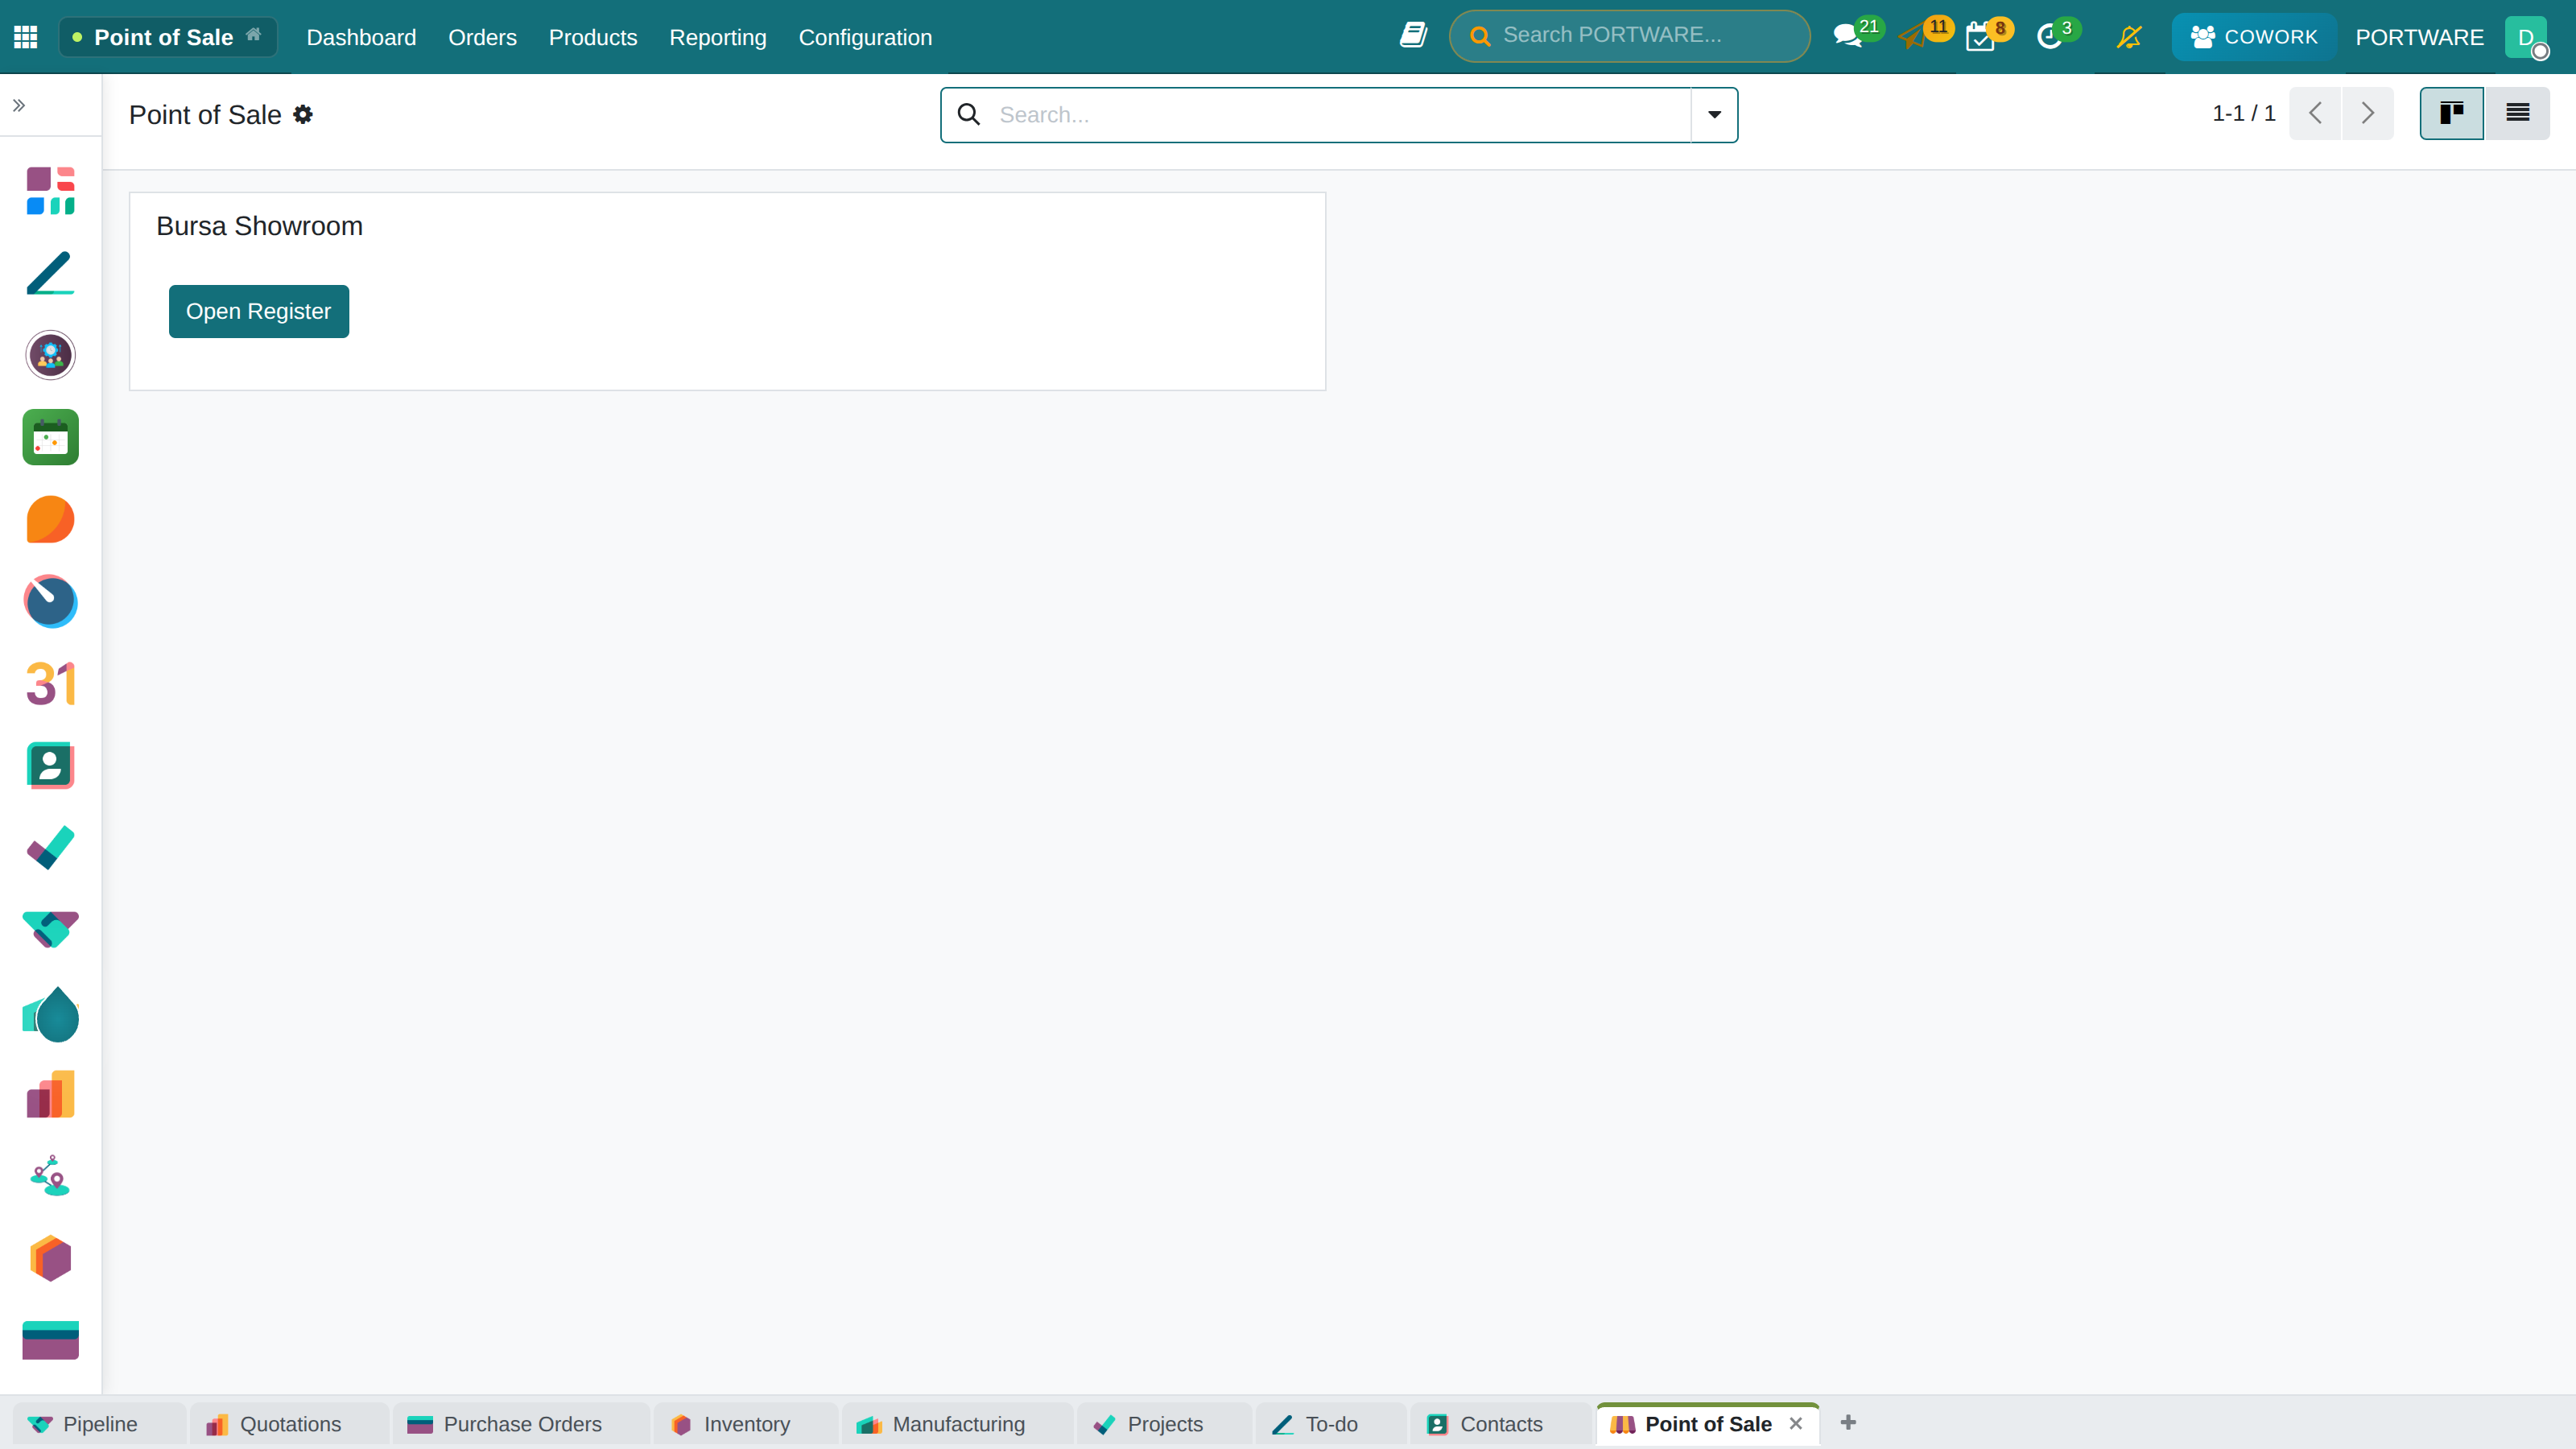Open the calendar activities icon with badge 8
The image size is (2576, 1449).
click(1980, 37)
